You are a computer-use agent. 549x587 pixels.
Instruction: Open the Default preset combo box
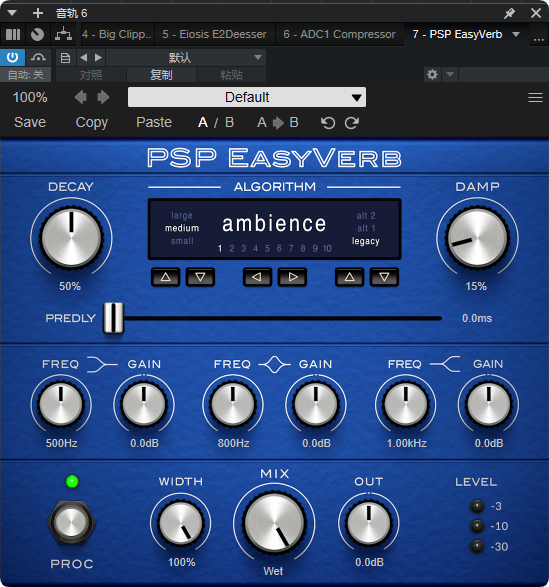(247, 97)
